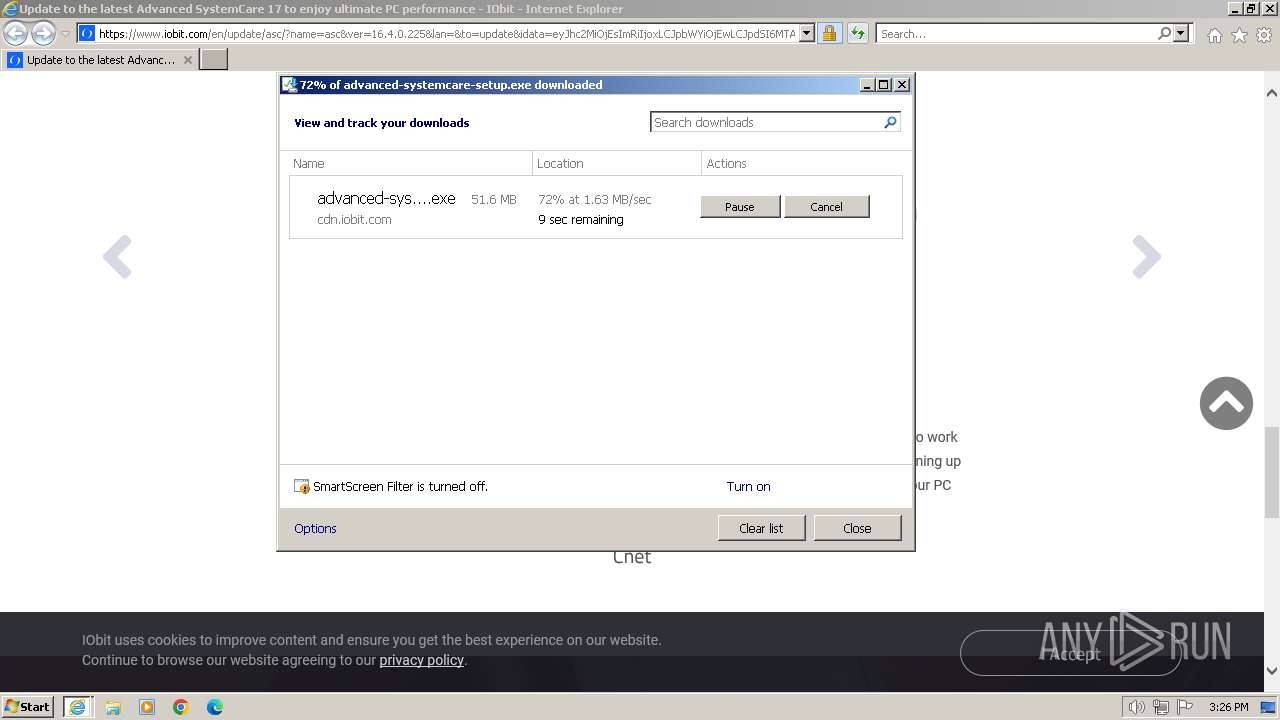Click the Turn on SmartScreen link

748,486
